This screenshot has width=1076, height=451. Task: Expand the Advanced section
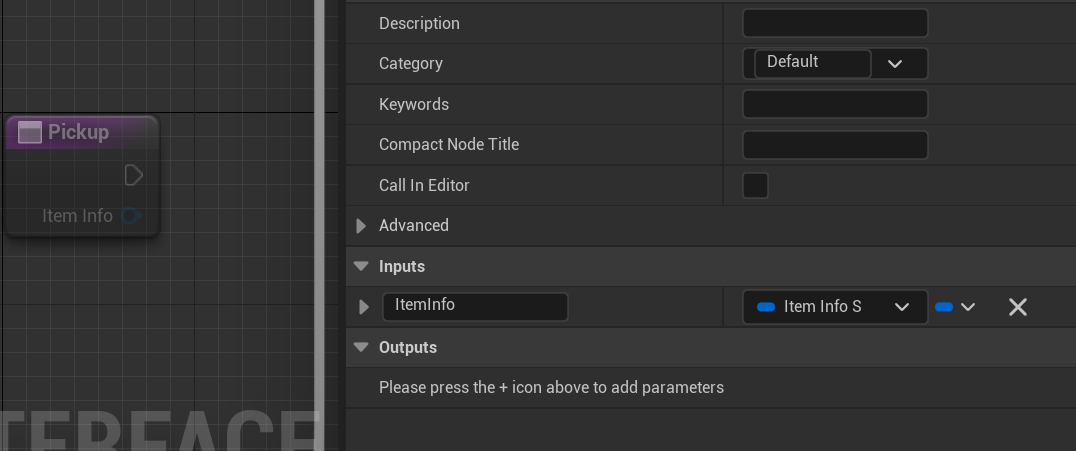[362, 226]
